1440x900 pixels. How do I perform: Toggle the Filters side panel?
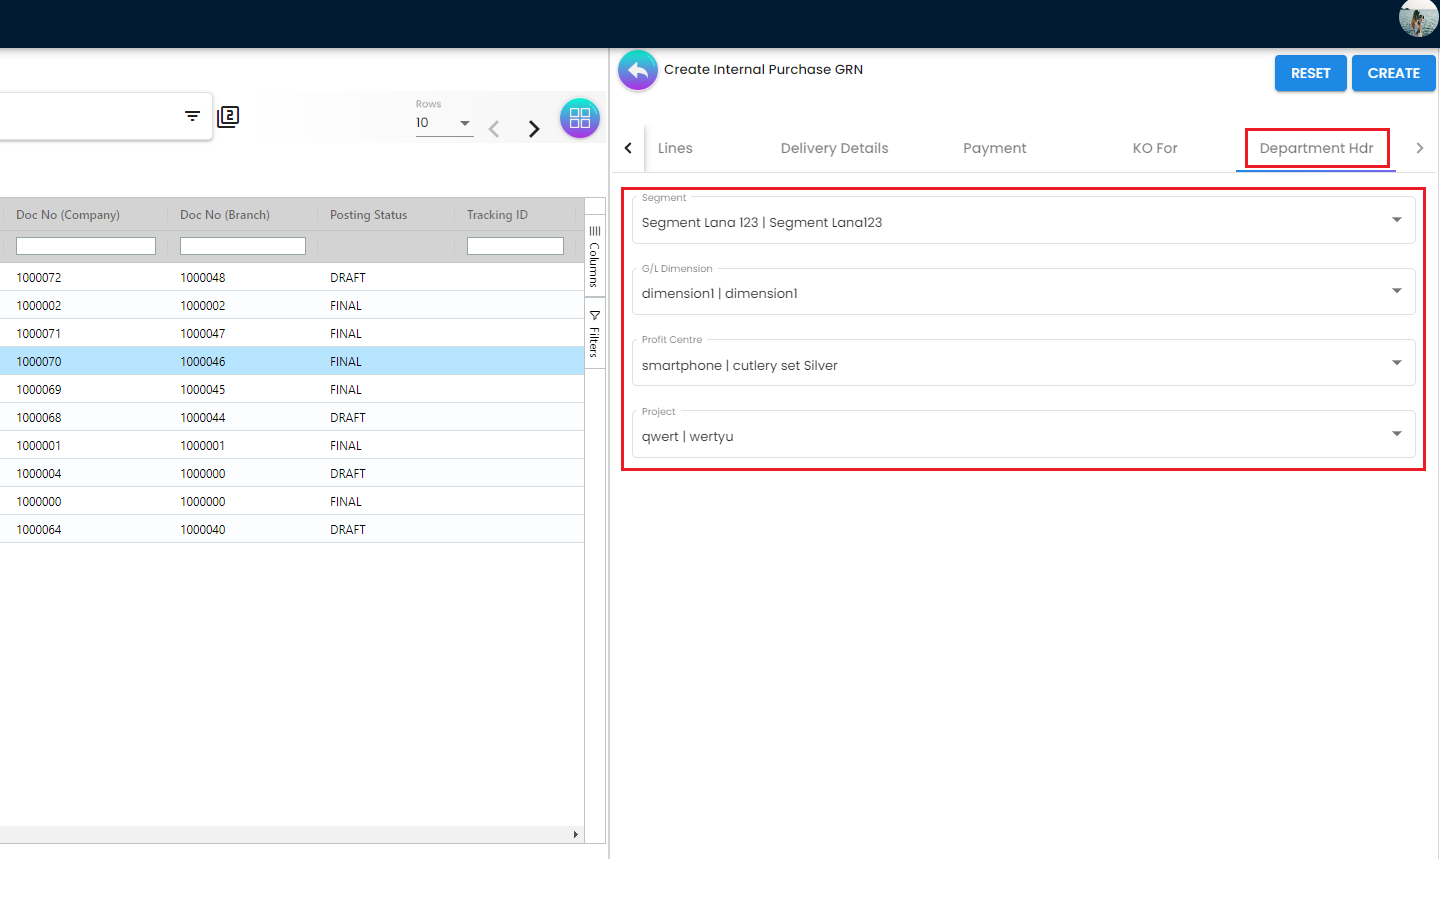point(594,334)
